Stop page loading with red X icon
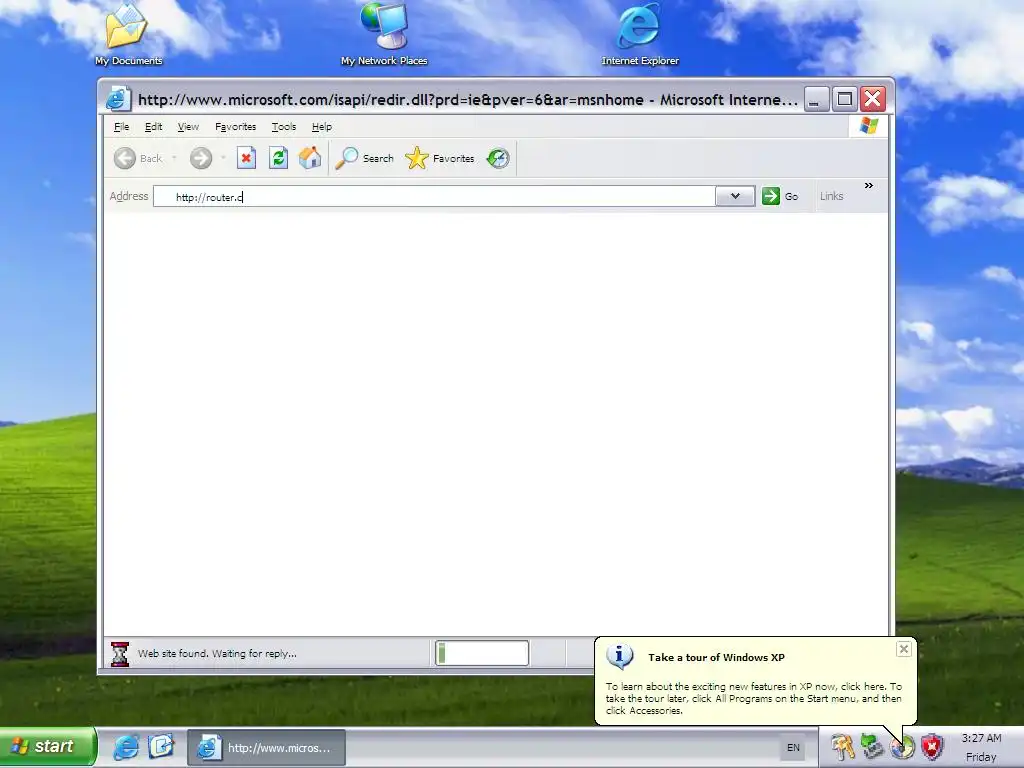 pyautogui.click(x=246, y=158)
